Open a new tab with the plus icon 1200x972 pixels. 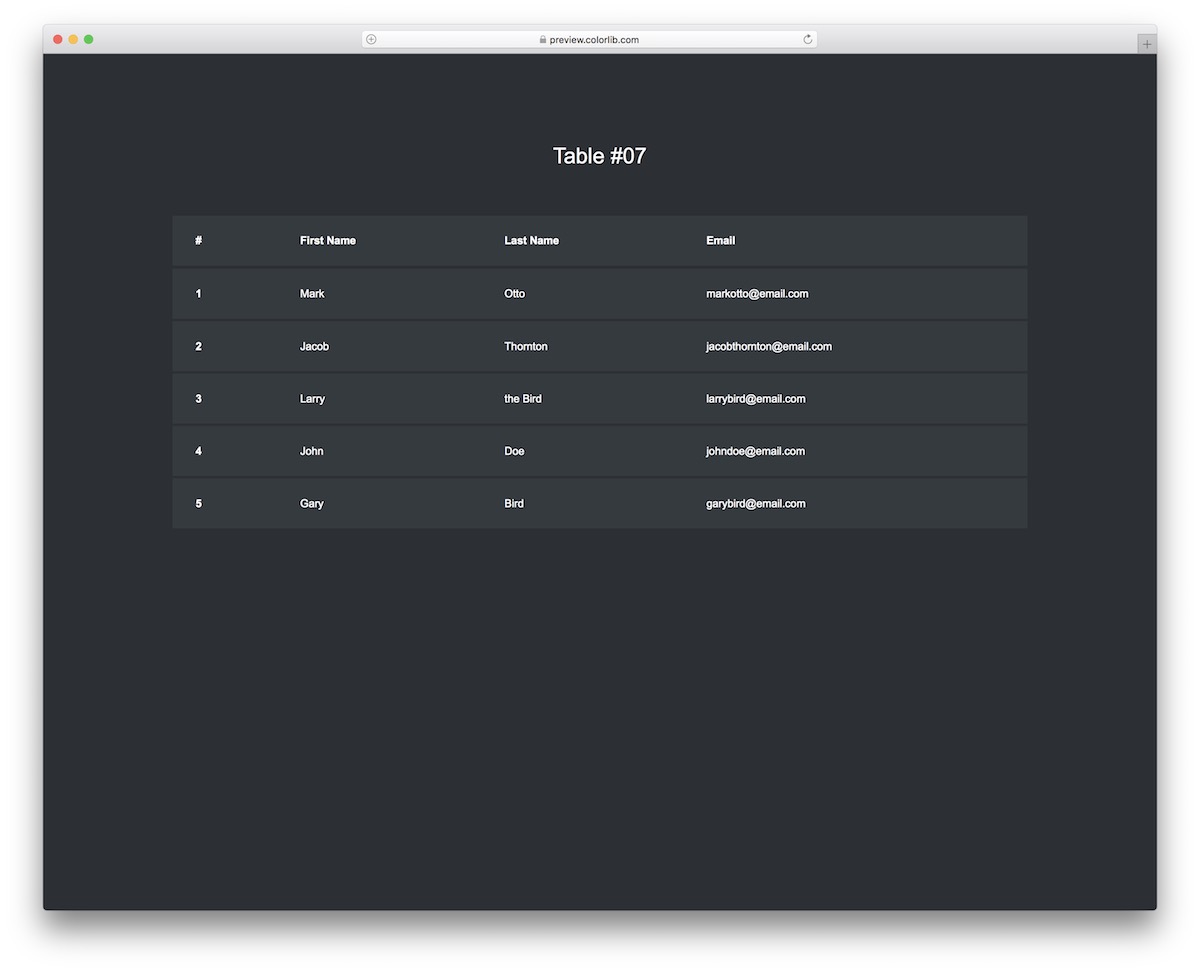[x=1145, y=43]
